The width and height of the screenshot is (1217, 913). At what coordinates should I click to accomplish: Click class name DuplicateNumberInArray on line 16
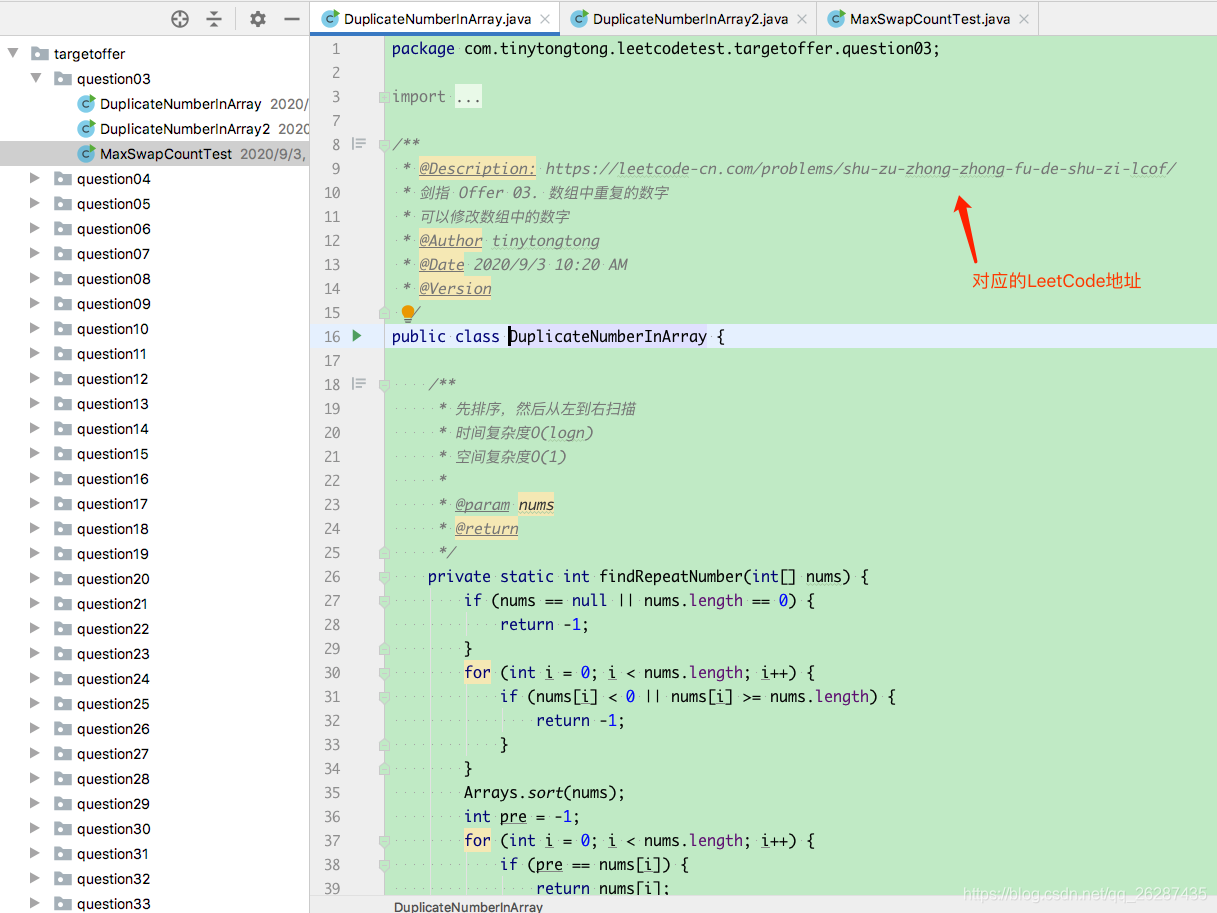click(x=608, y=337)
